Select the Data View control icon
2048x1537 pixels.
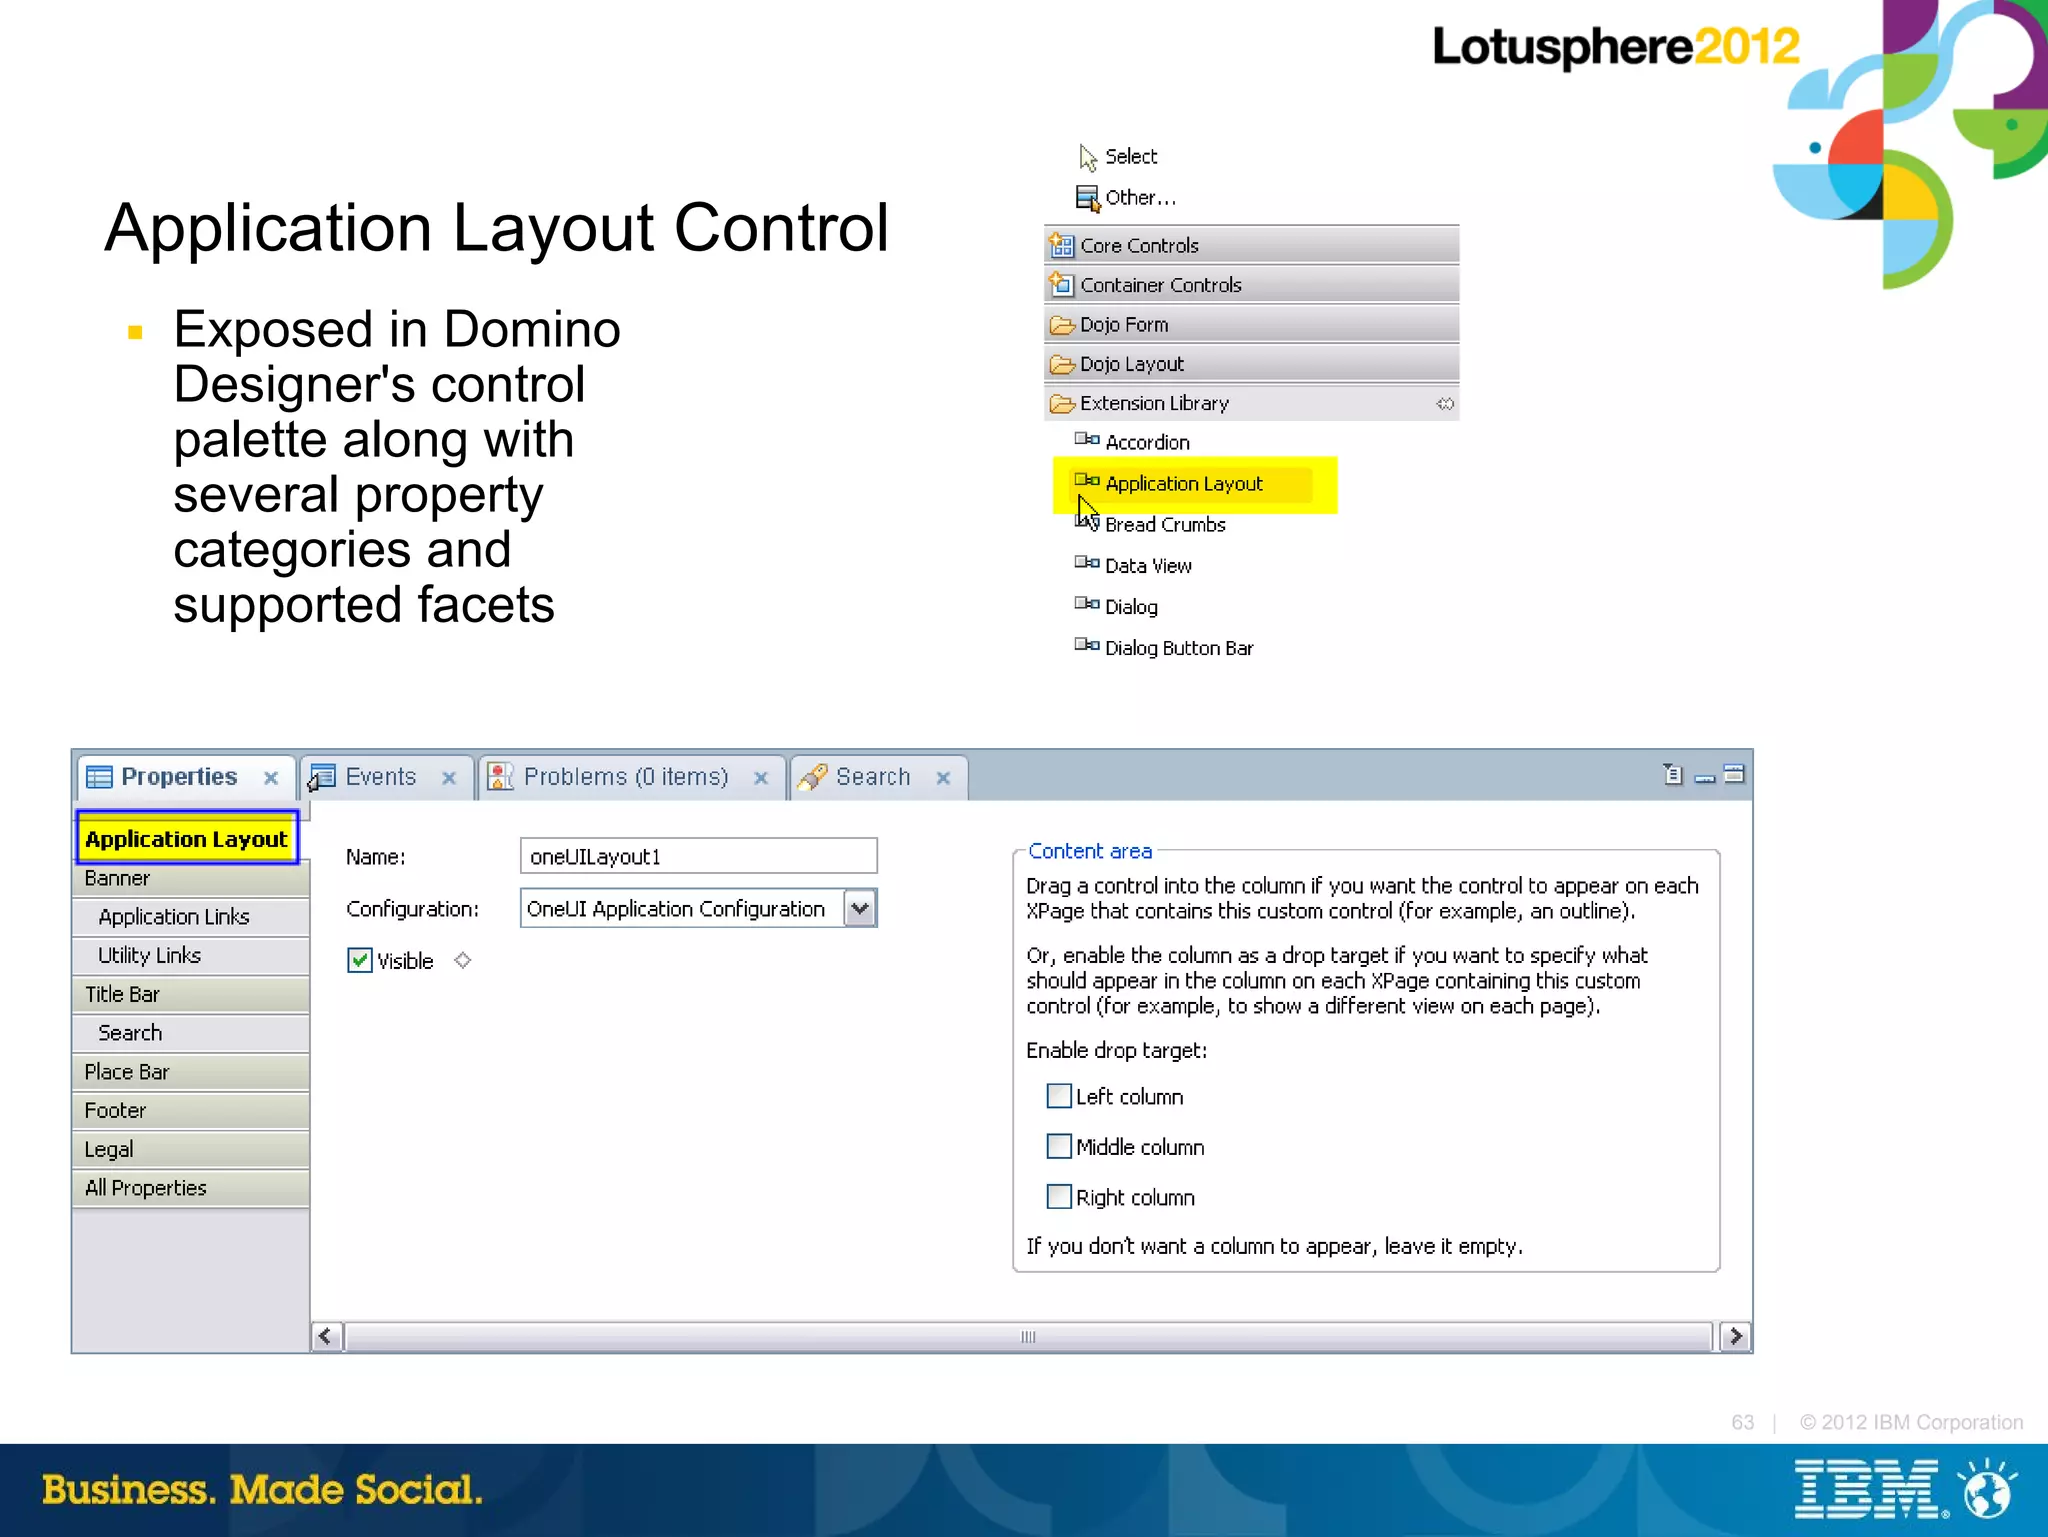[x=1087, y=562]
